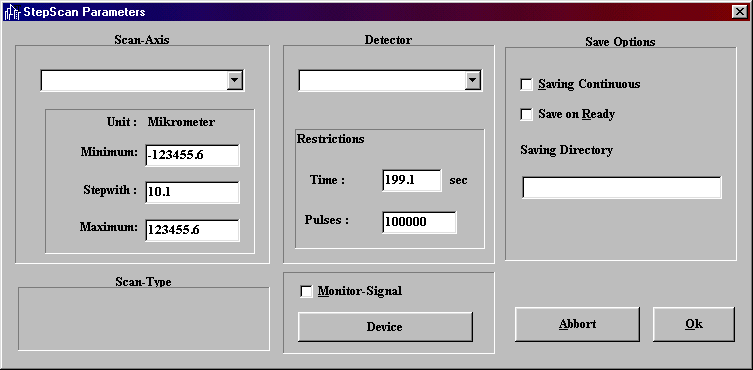Click the Abbort button
753x370 pixels.
pos(577,324)
